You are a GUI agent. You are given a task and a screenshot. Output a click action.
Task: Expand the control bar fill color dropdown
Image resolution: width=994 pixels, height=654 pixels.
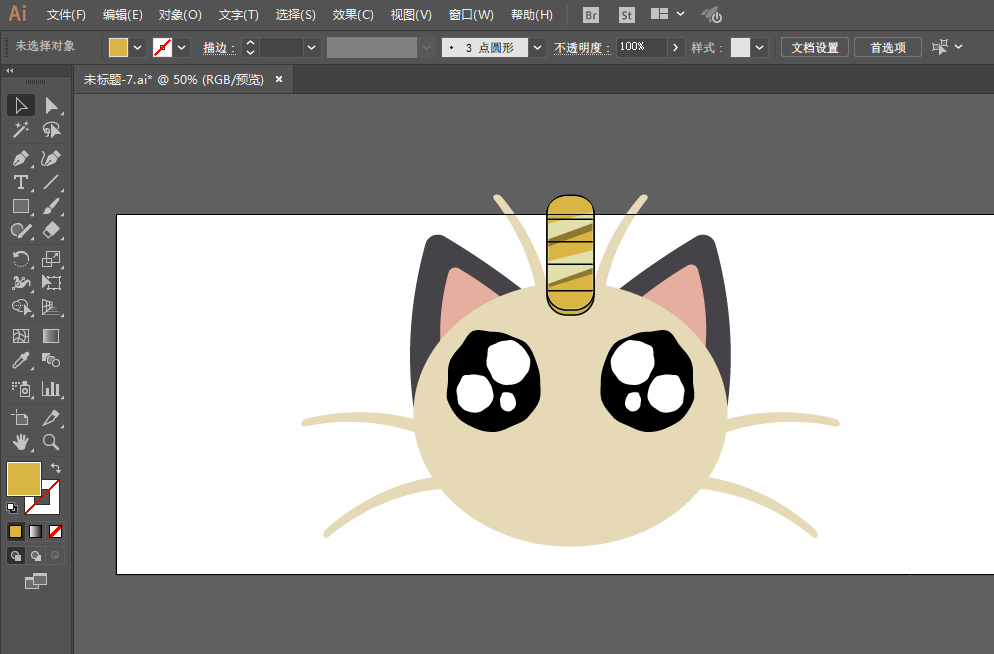[138, 48]
